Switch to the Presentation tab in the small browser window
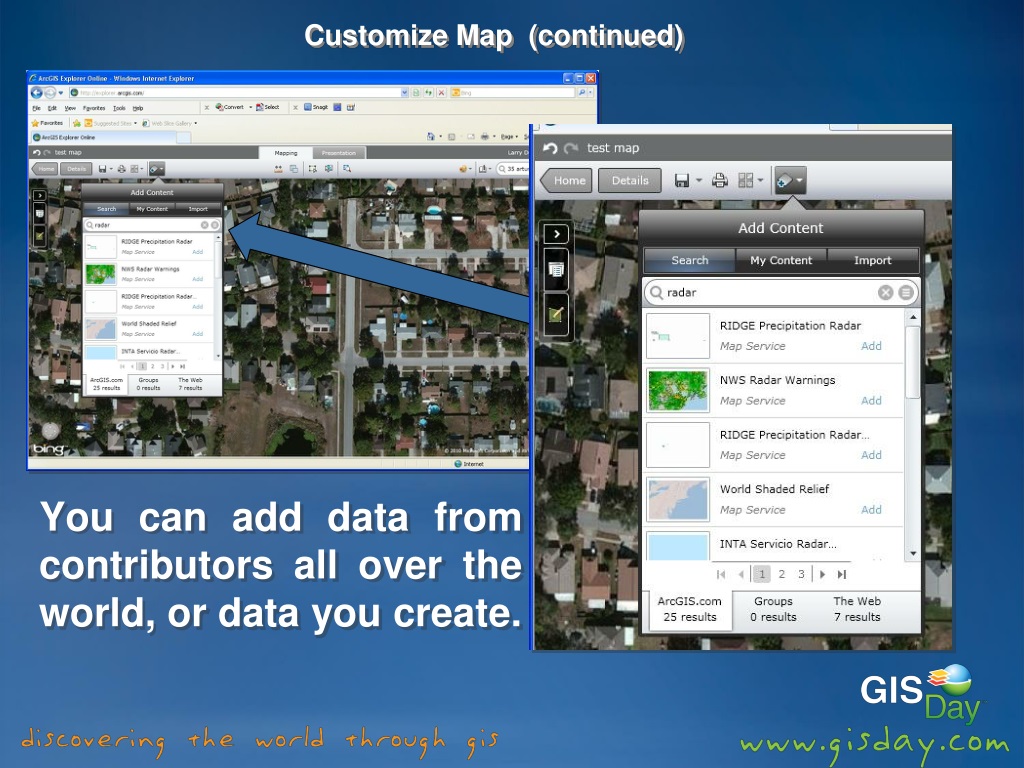The width and height of the screenshot is (1024, 768). click(338, 153)
